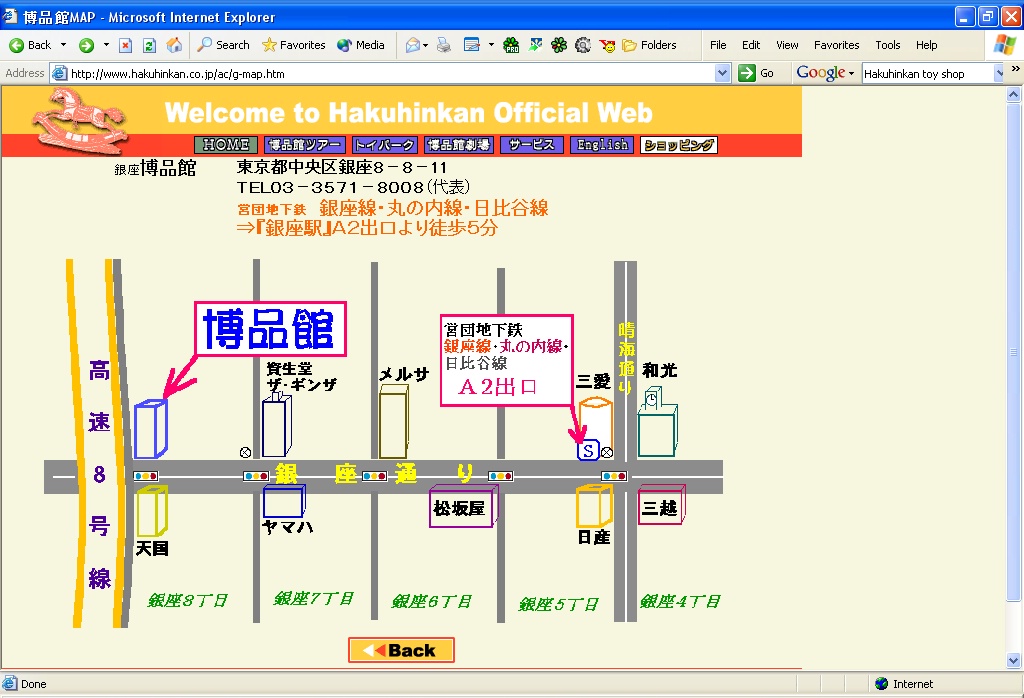Click the Back navigation button in toolbar
Viewport: 1024px width, 698px height.
tap(30, 45)
